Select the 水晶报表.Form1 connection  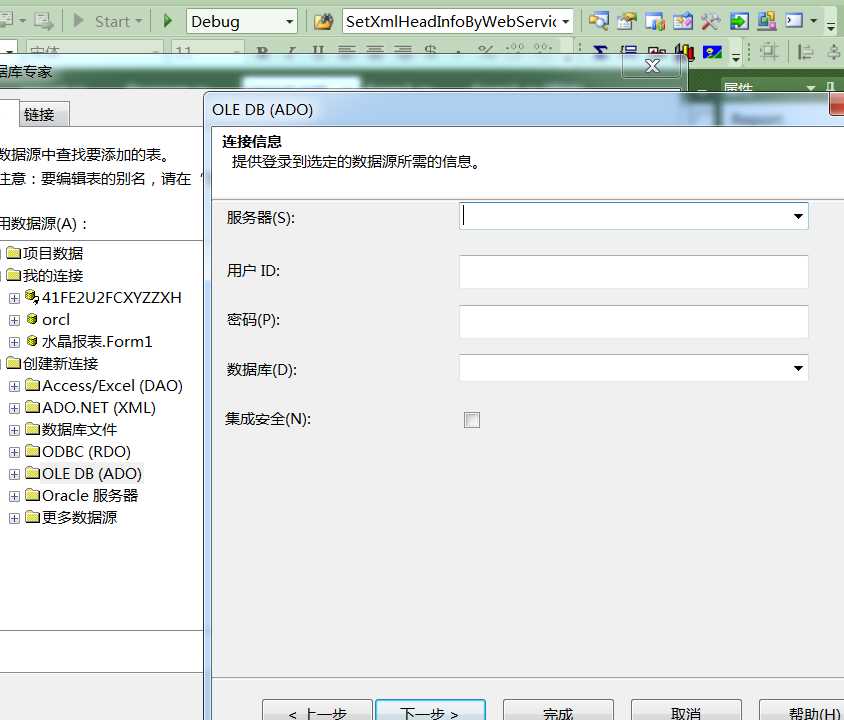coord(97,342)
